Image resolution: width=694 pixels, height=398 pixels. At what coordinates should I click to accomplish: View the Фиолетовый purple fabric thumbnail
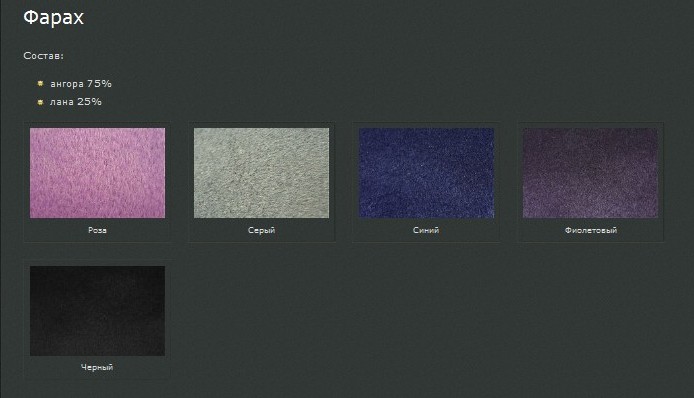point(590,173)
